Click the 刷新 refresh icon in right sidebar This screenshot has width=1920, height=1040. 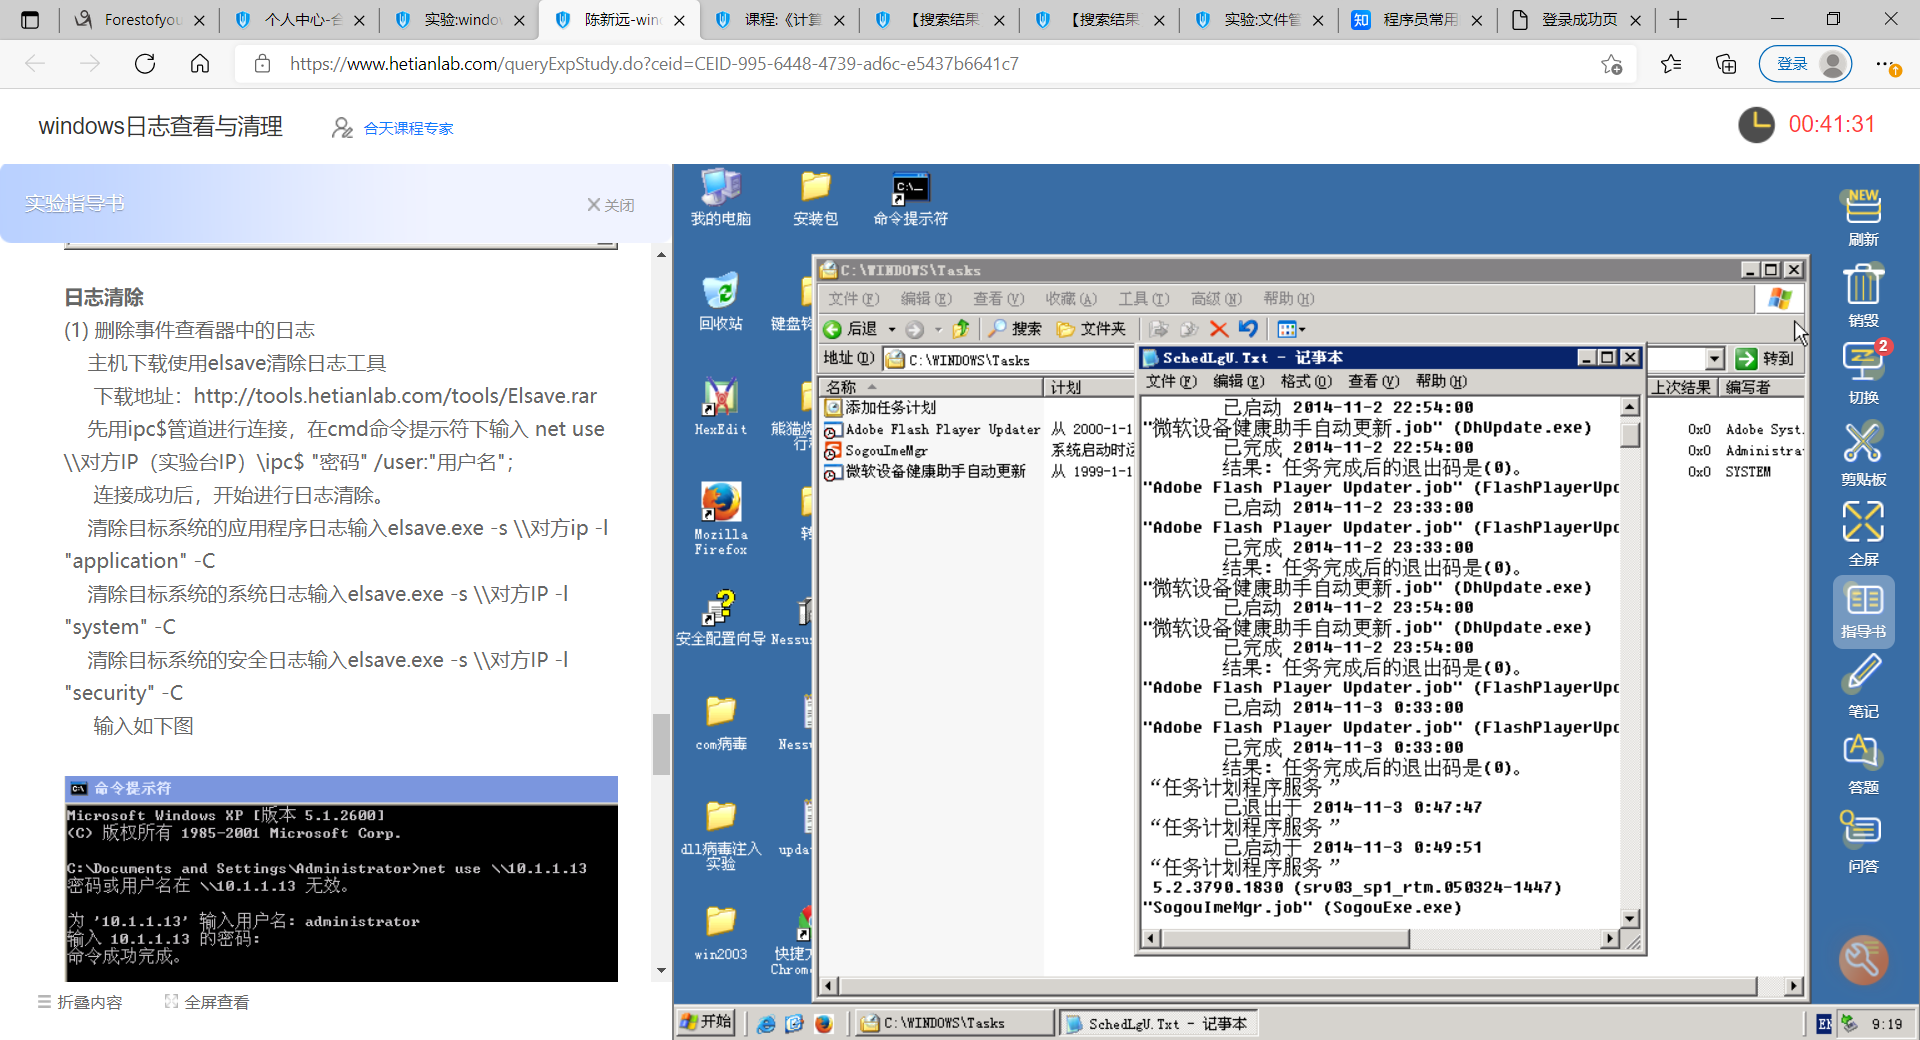1863,217
